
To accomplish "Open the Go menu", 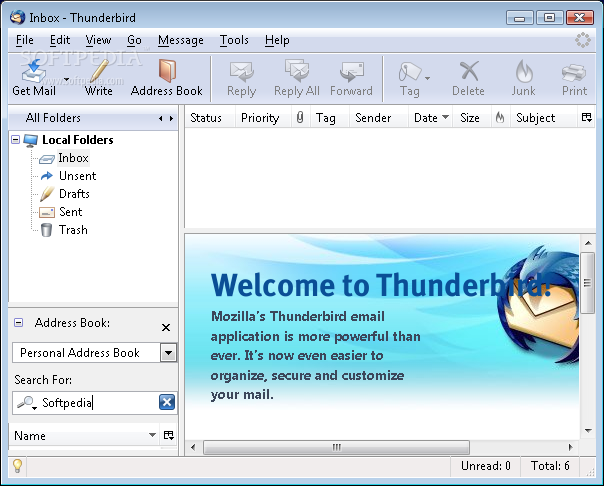I will pyautogui.click(x=134, y=40).
